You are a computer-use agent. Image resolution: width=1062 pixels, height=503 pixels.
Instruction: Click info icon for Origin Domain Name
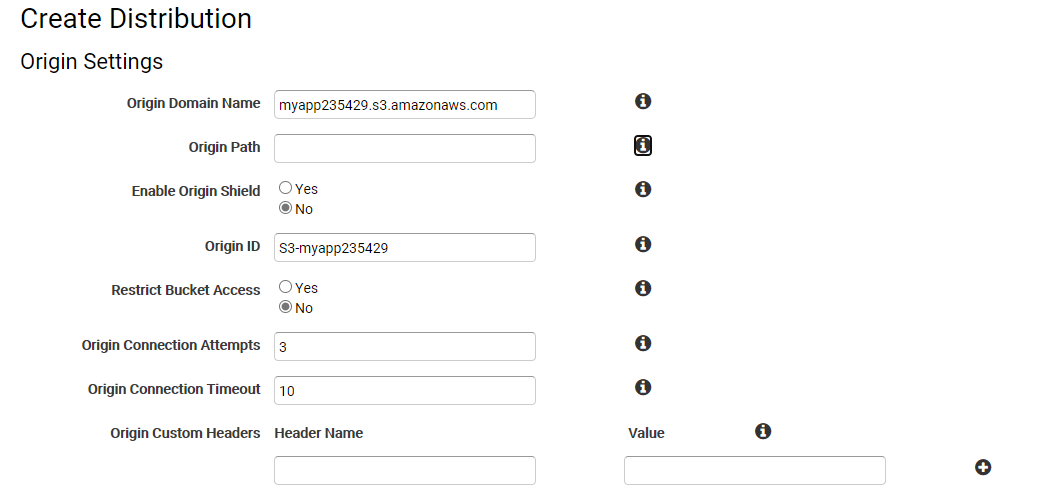[x=643, y=102]
